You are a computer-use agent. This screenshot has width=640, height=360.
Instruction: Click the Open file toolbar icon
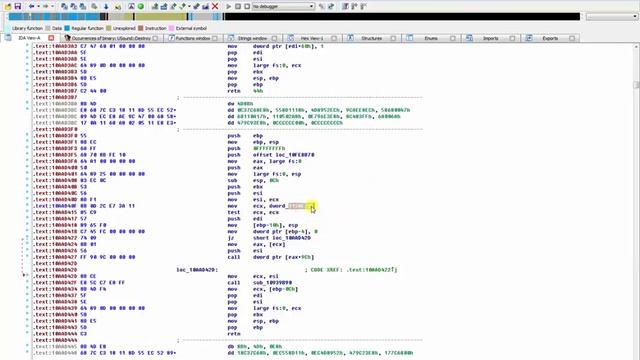pos(8,6)
